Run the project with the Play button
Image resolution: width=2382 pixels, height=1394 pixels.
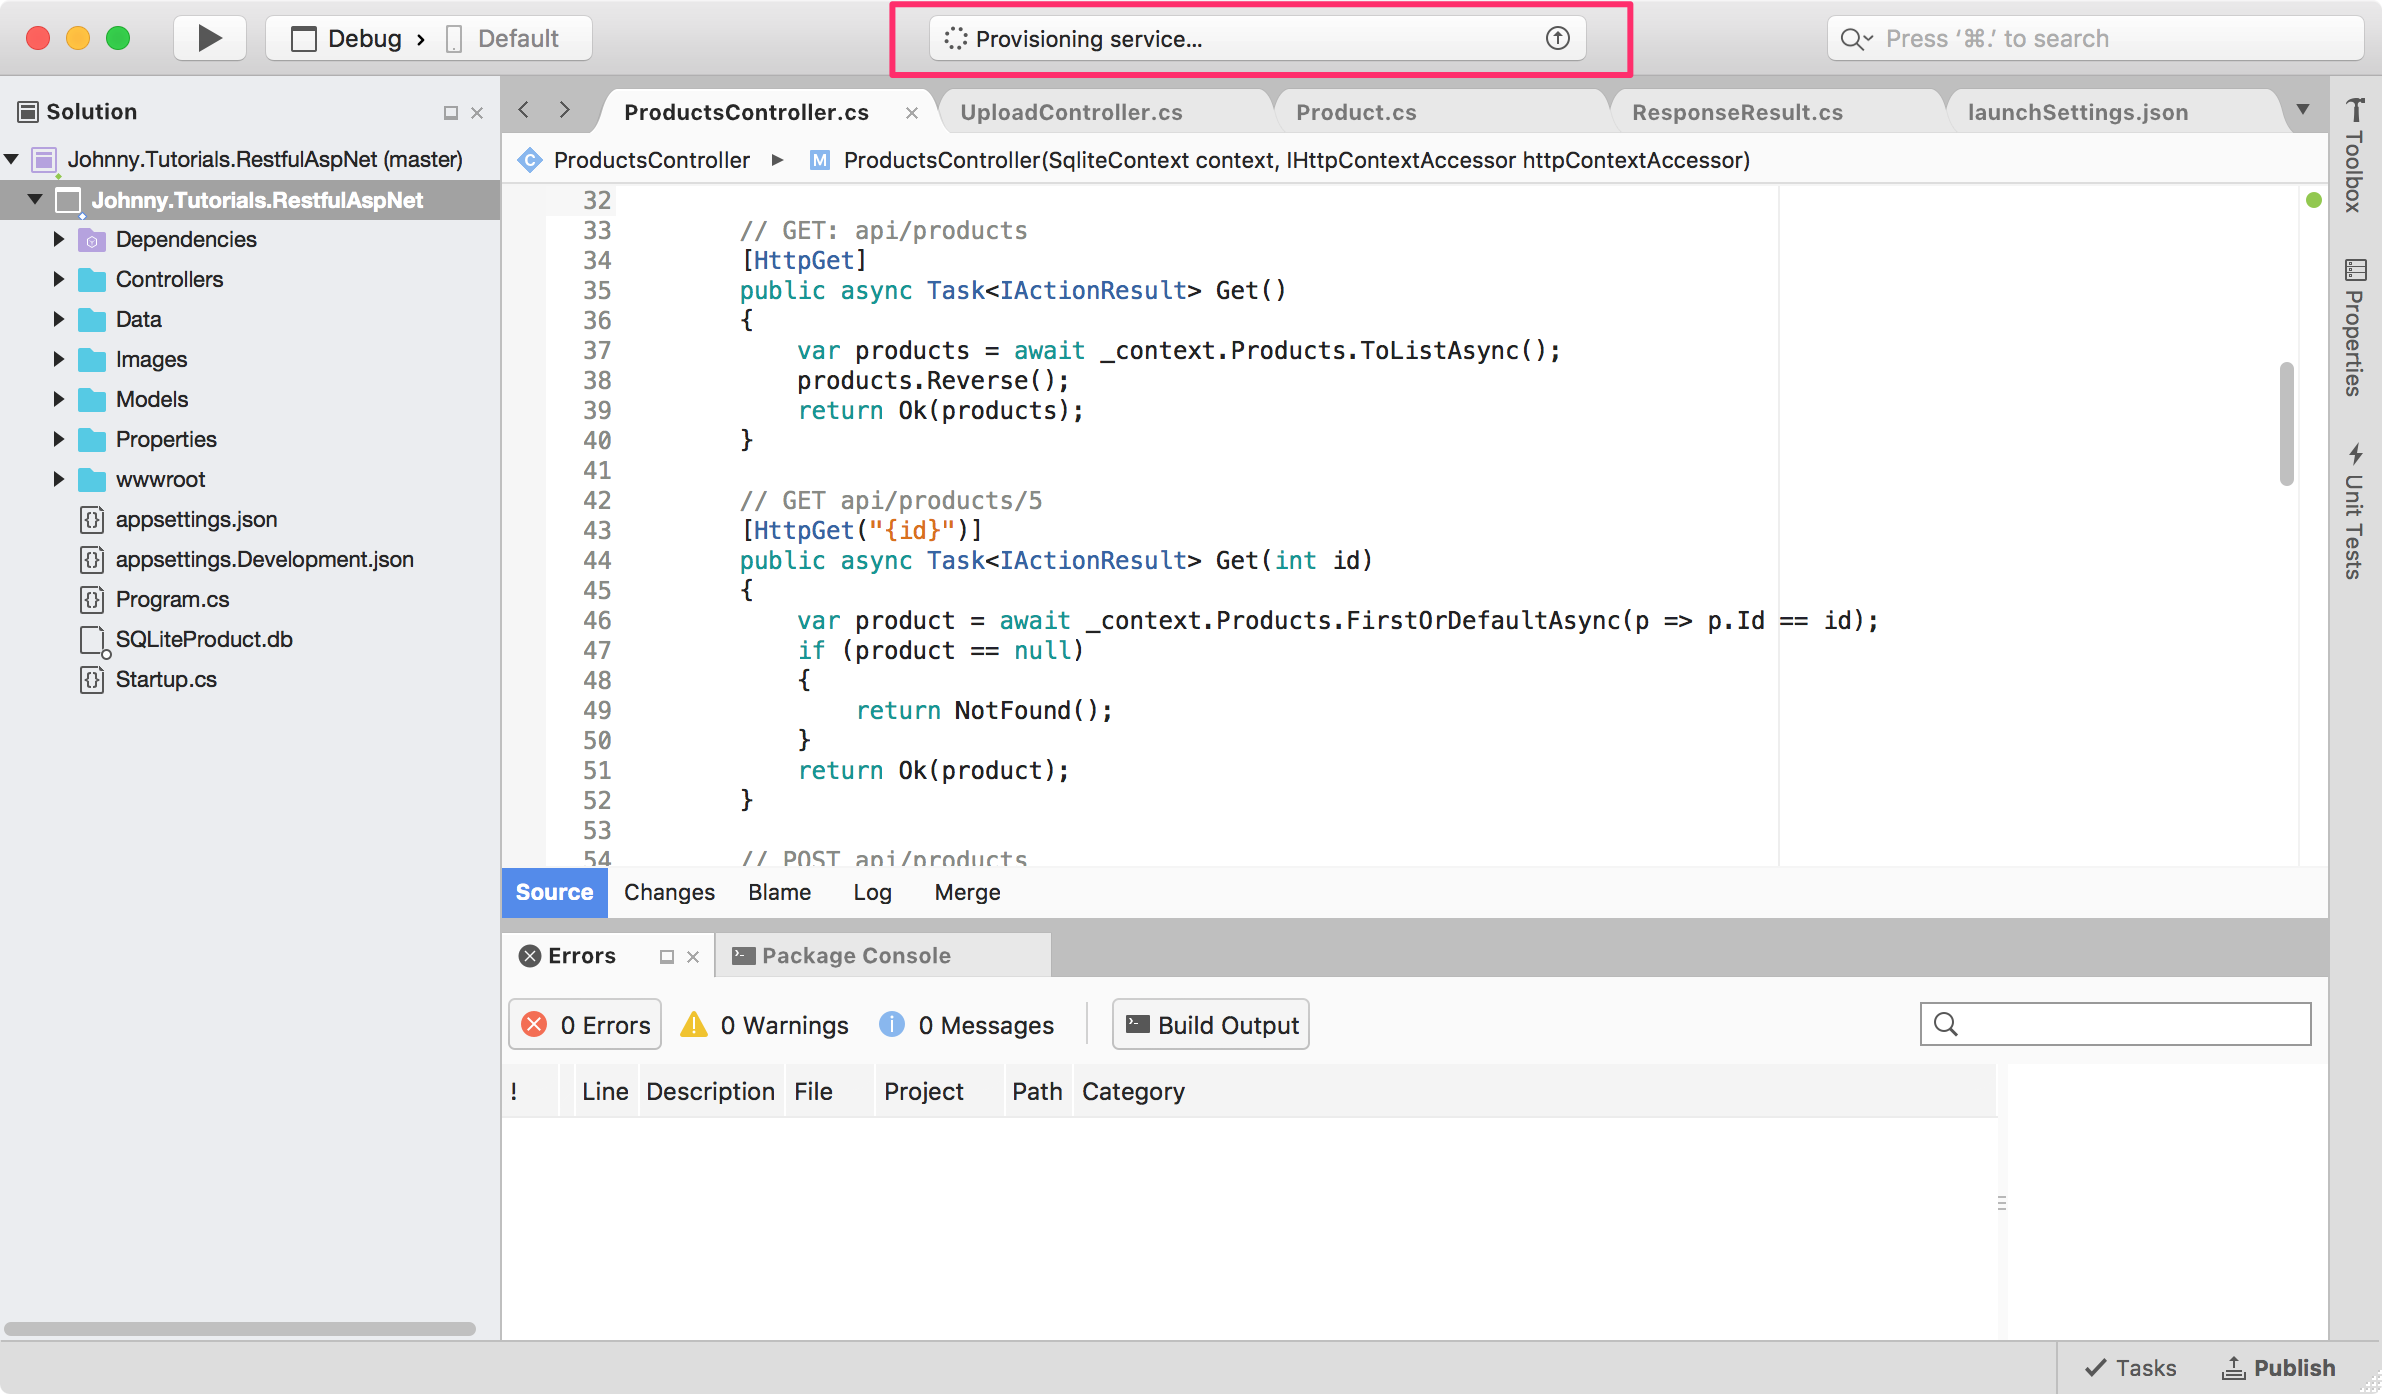point(210,39)
